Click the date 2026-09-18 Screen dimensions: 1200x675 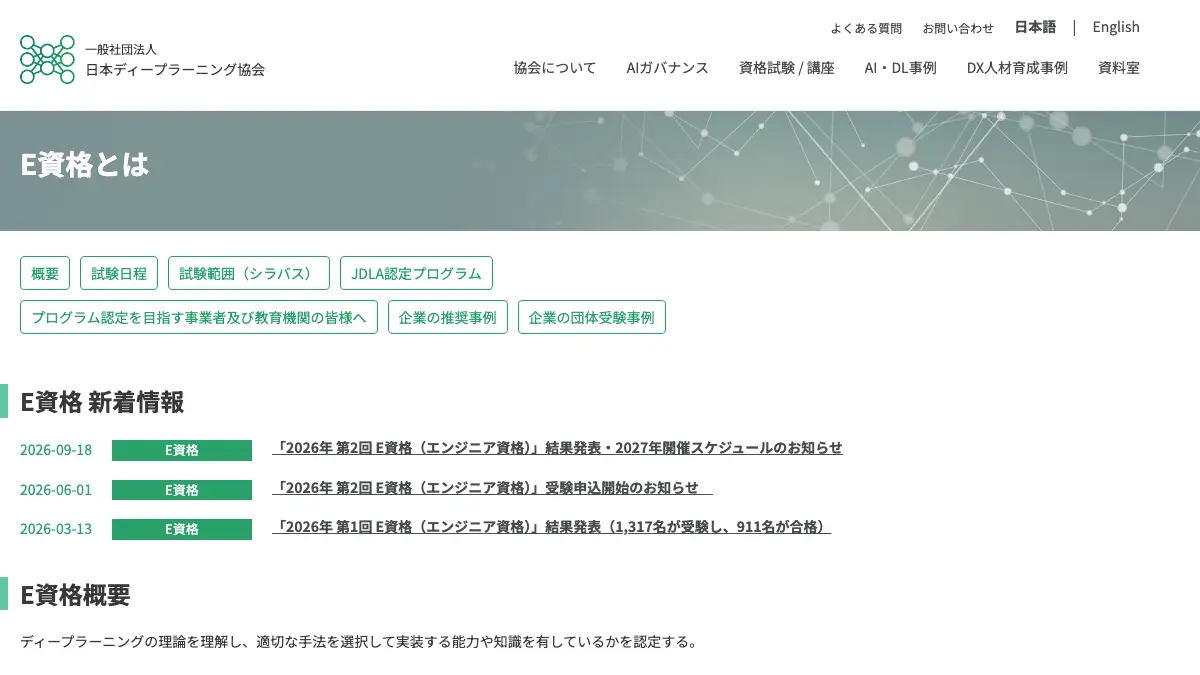pyautogui.click(x=56, y=450)
